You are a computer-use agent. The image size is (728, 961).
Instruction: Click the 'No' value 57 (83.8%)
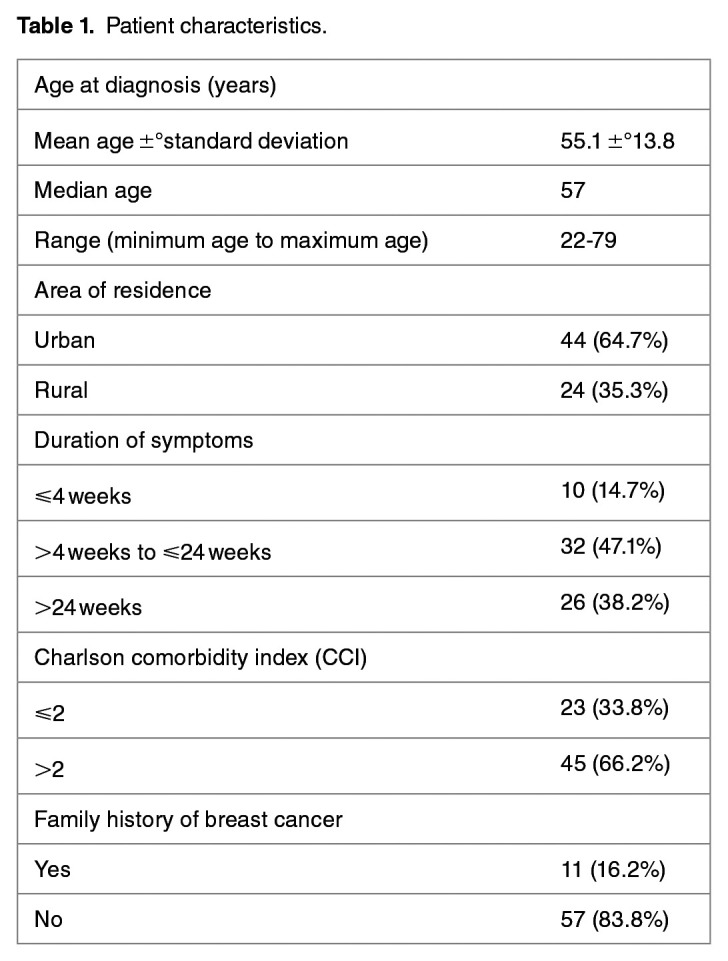coord(614,919)
